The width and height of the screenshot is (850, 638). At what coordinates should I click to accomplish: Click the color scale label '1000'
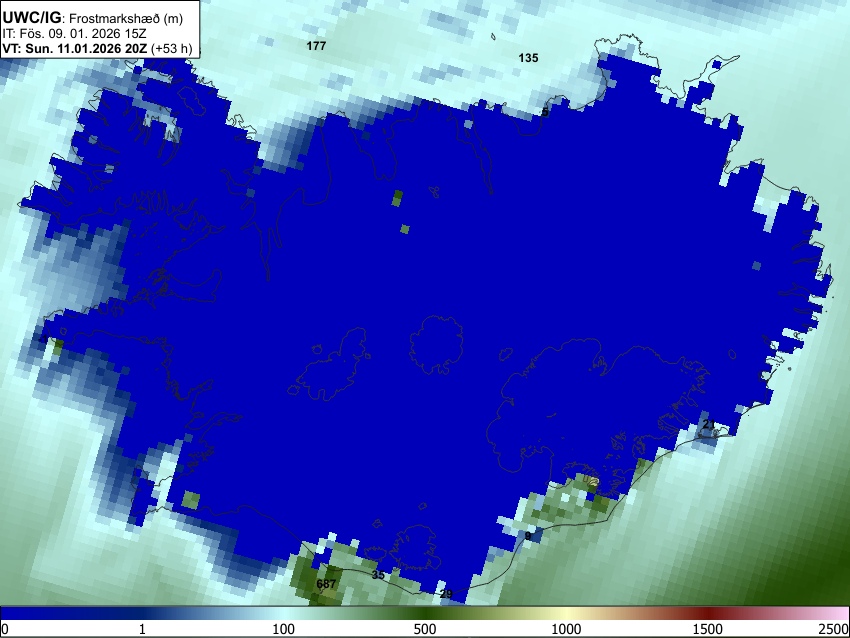click(566, 629)
